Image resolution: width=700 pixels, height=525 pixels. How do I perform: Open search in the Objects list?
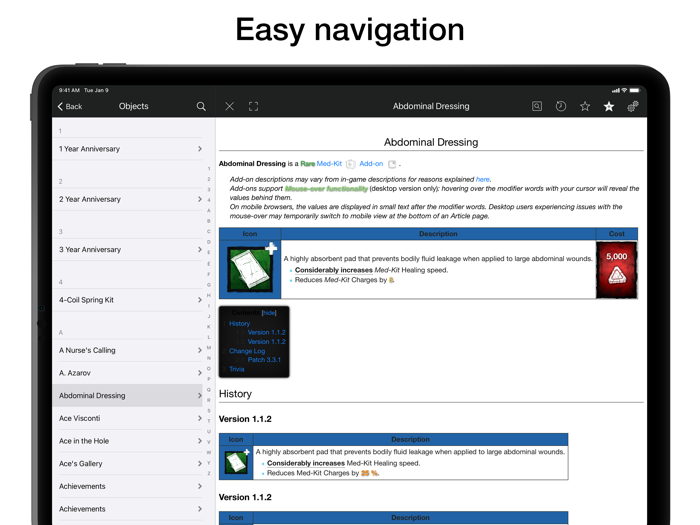click(201, 106)
